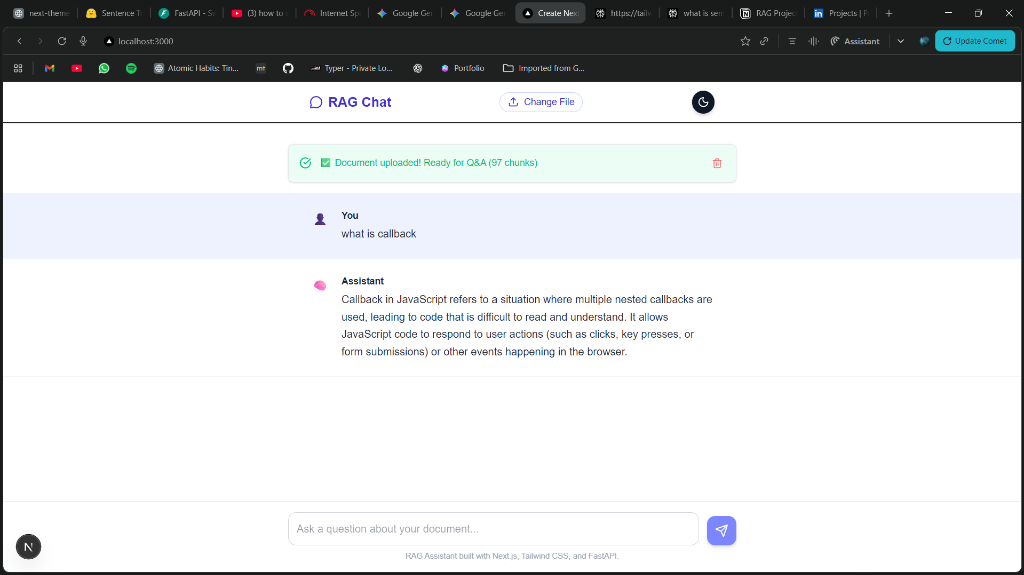Click the Update Comet button

(x=973, y=41)
